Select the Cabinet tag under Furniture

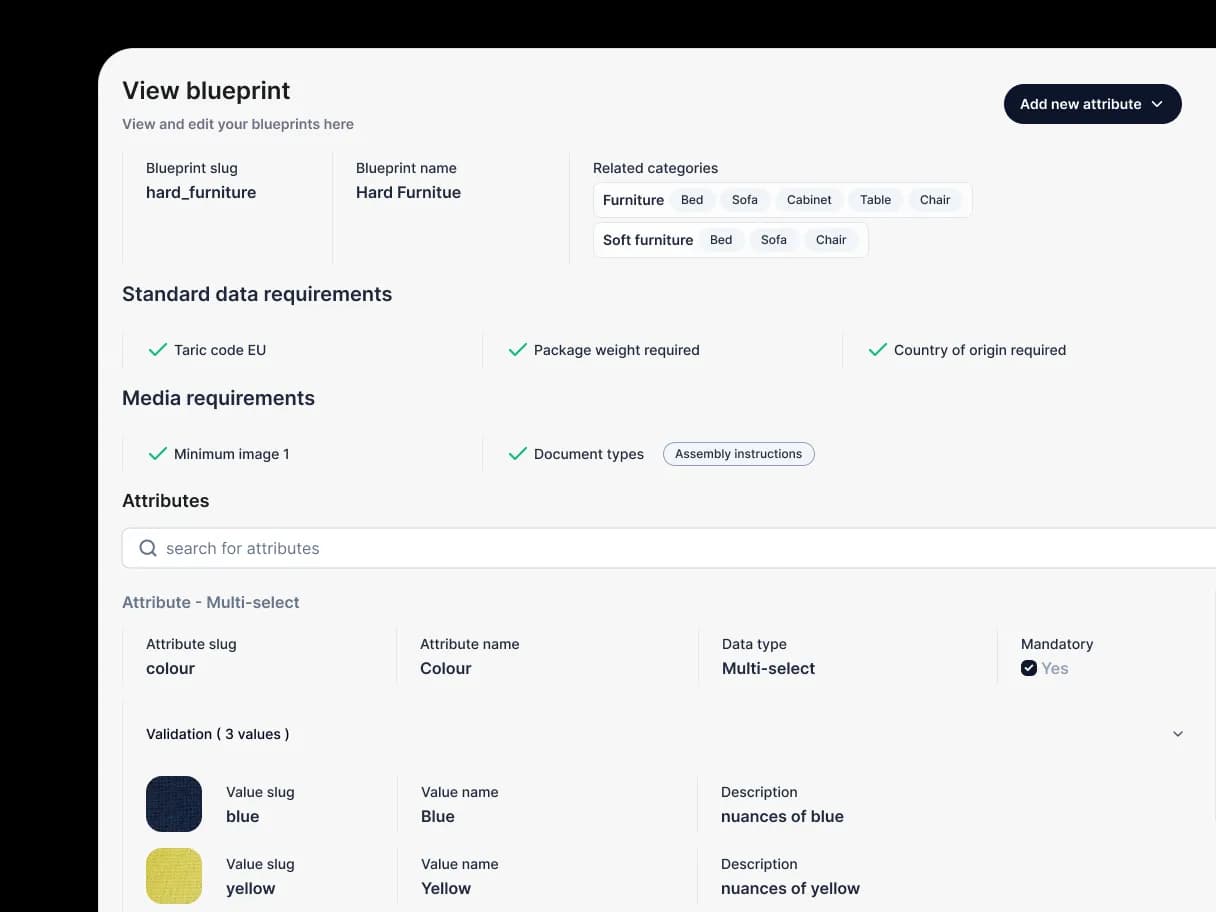tap(808, 199)
